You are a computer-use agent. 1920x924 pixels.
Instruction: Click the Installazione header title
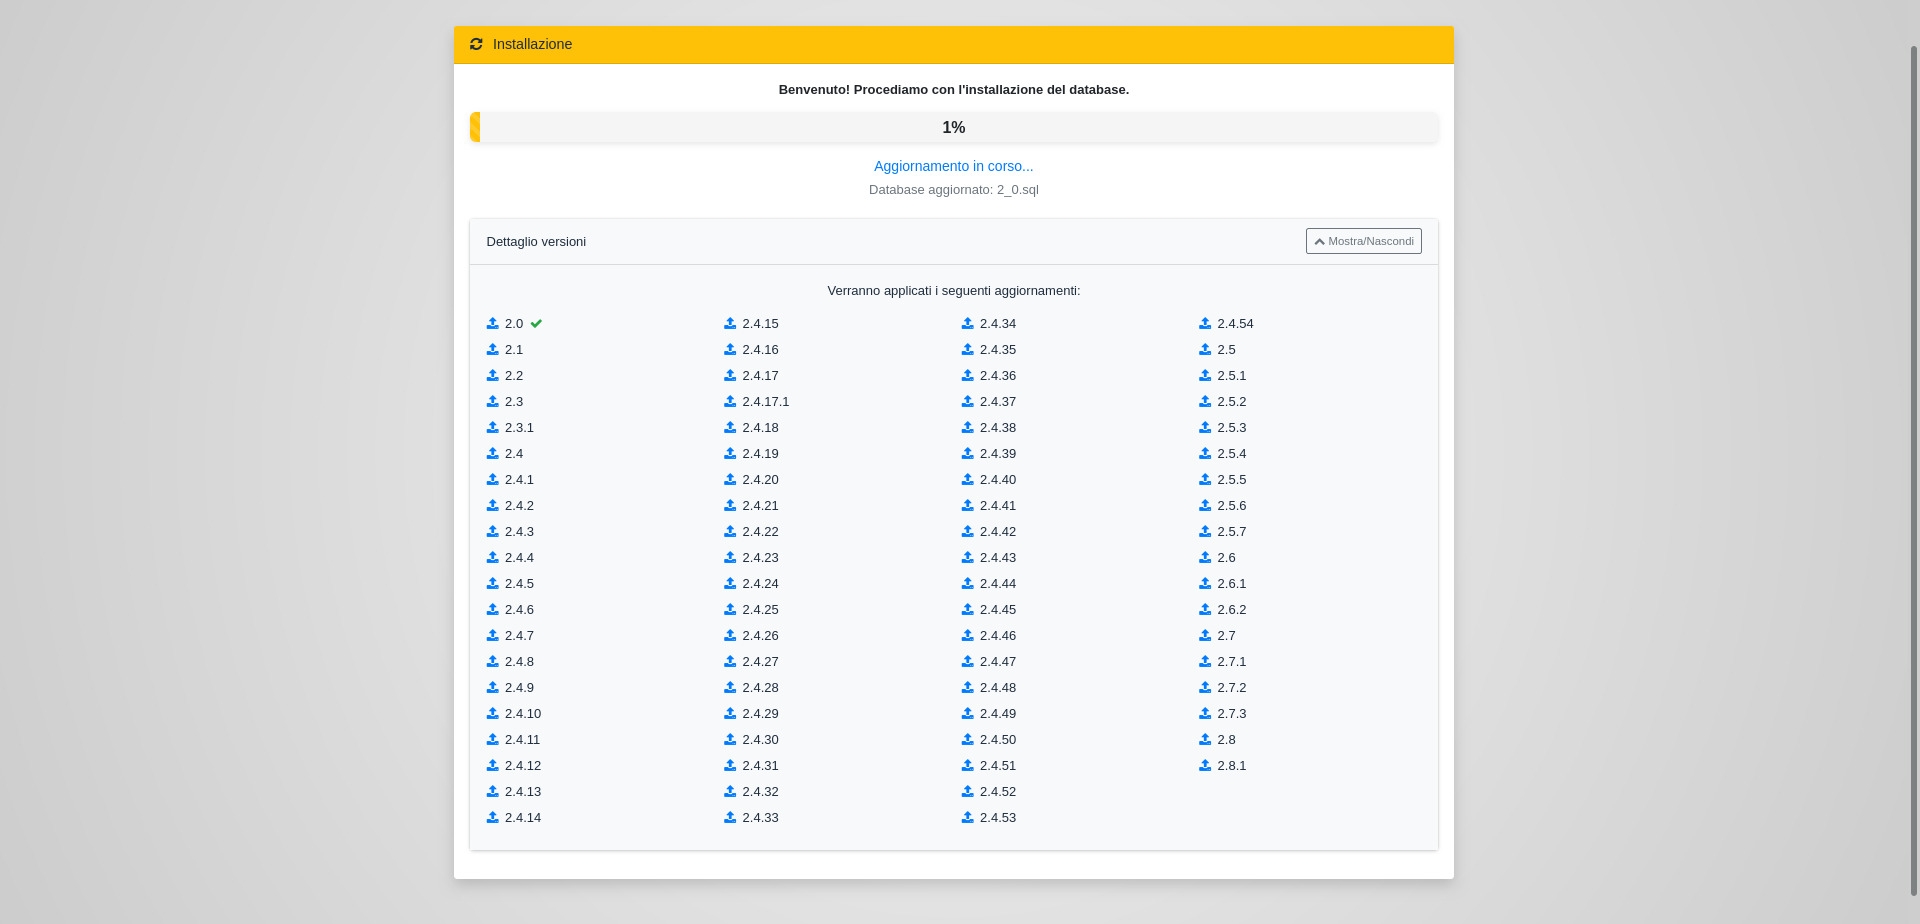click(532, 44)
